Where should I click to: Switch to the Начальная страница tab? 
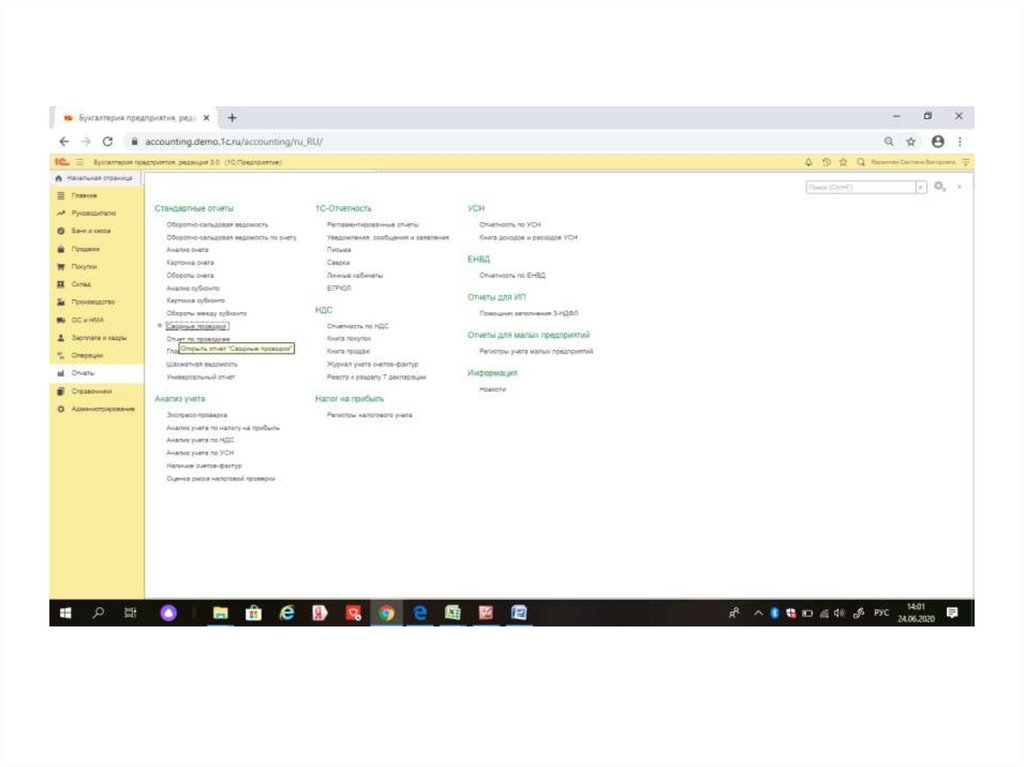click(x=98, y=177)
